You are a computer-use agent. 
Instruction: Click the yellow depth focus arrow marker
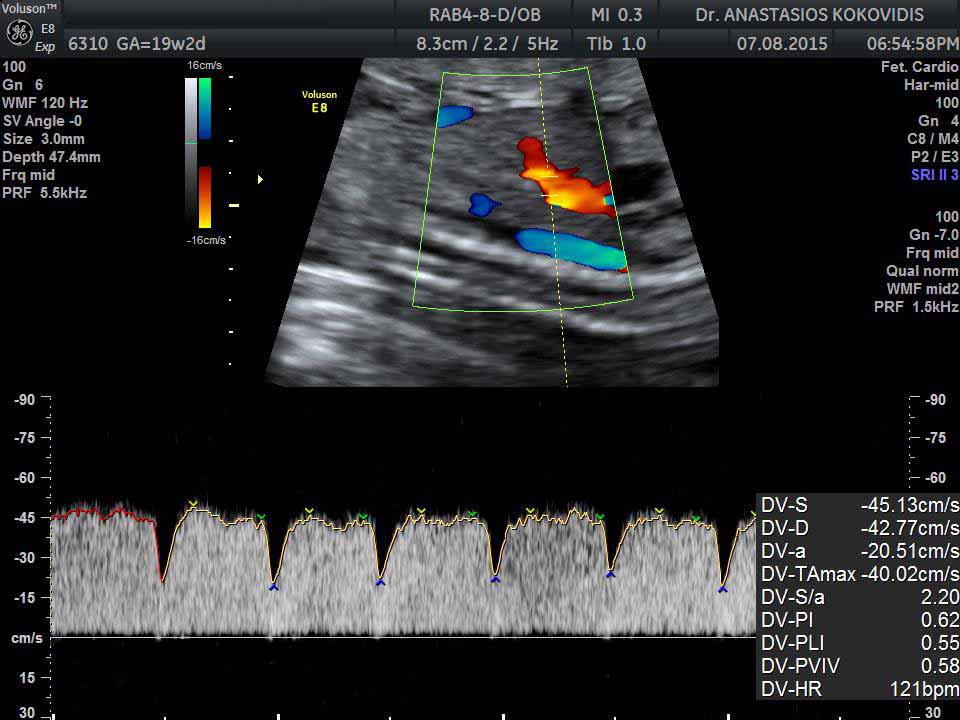260,179
